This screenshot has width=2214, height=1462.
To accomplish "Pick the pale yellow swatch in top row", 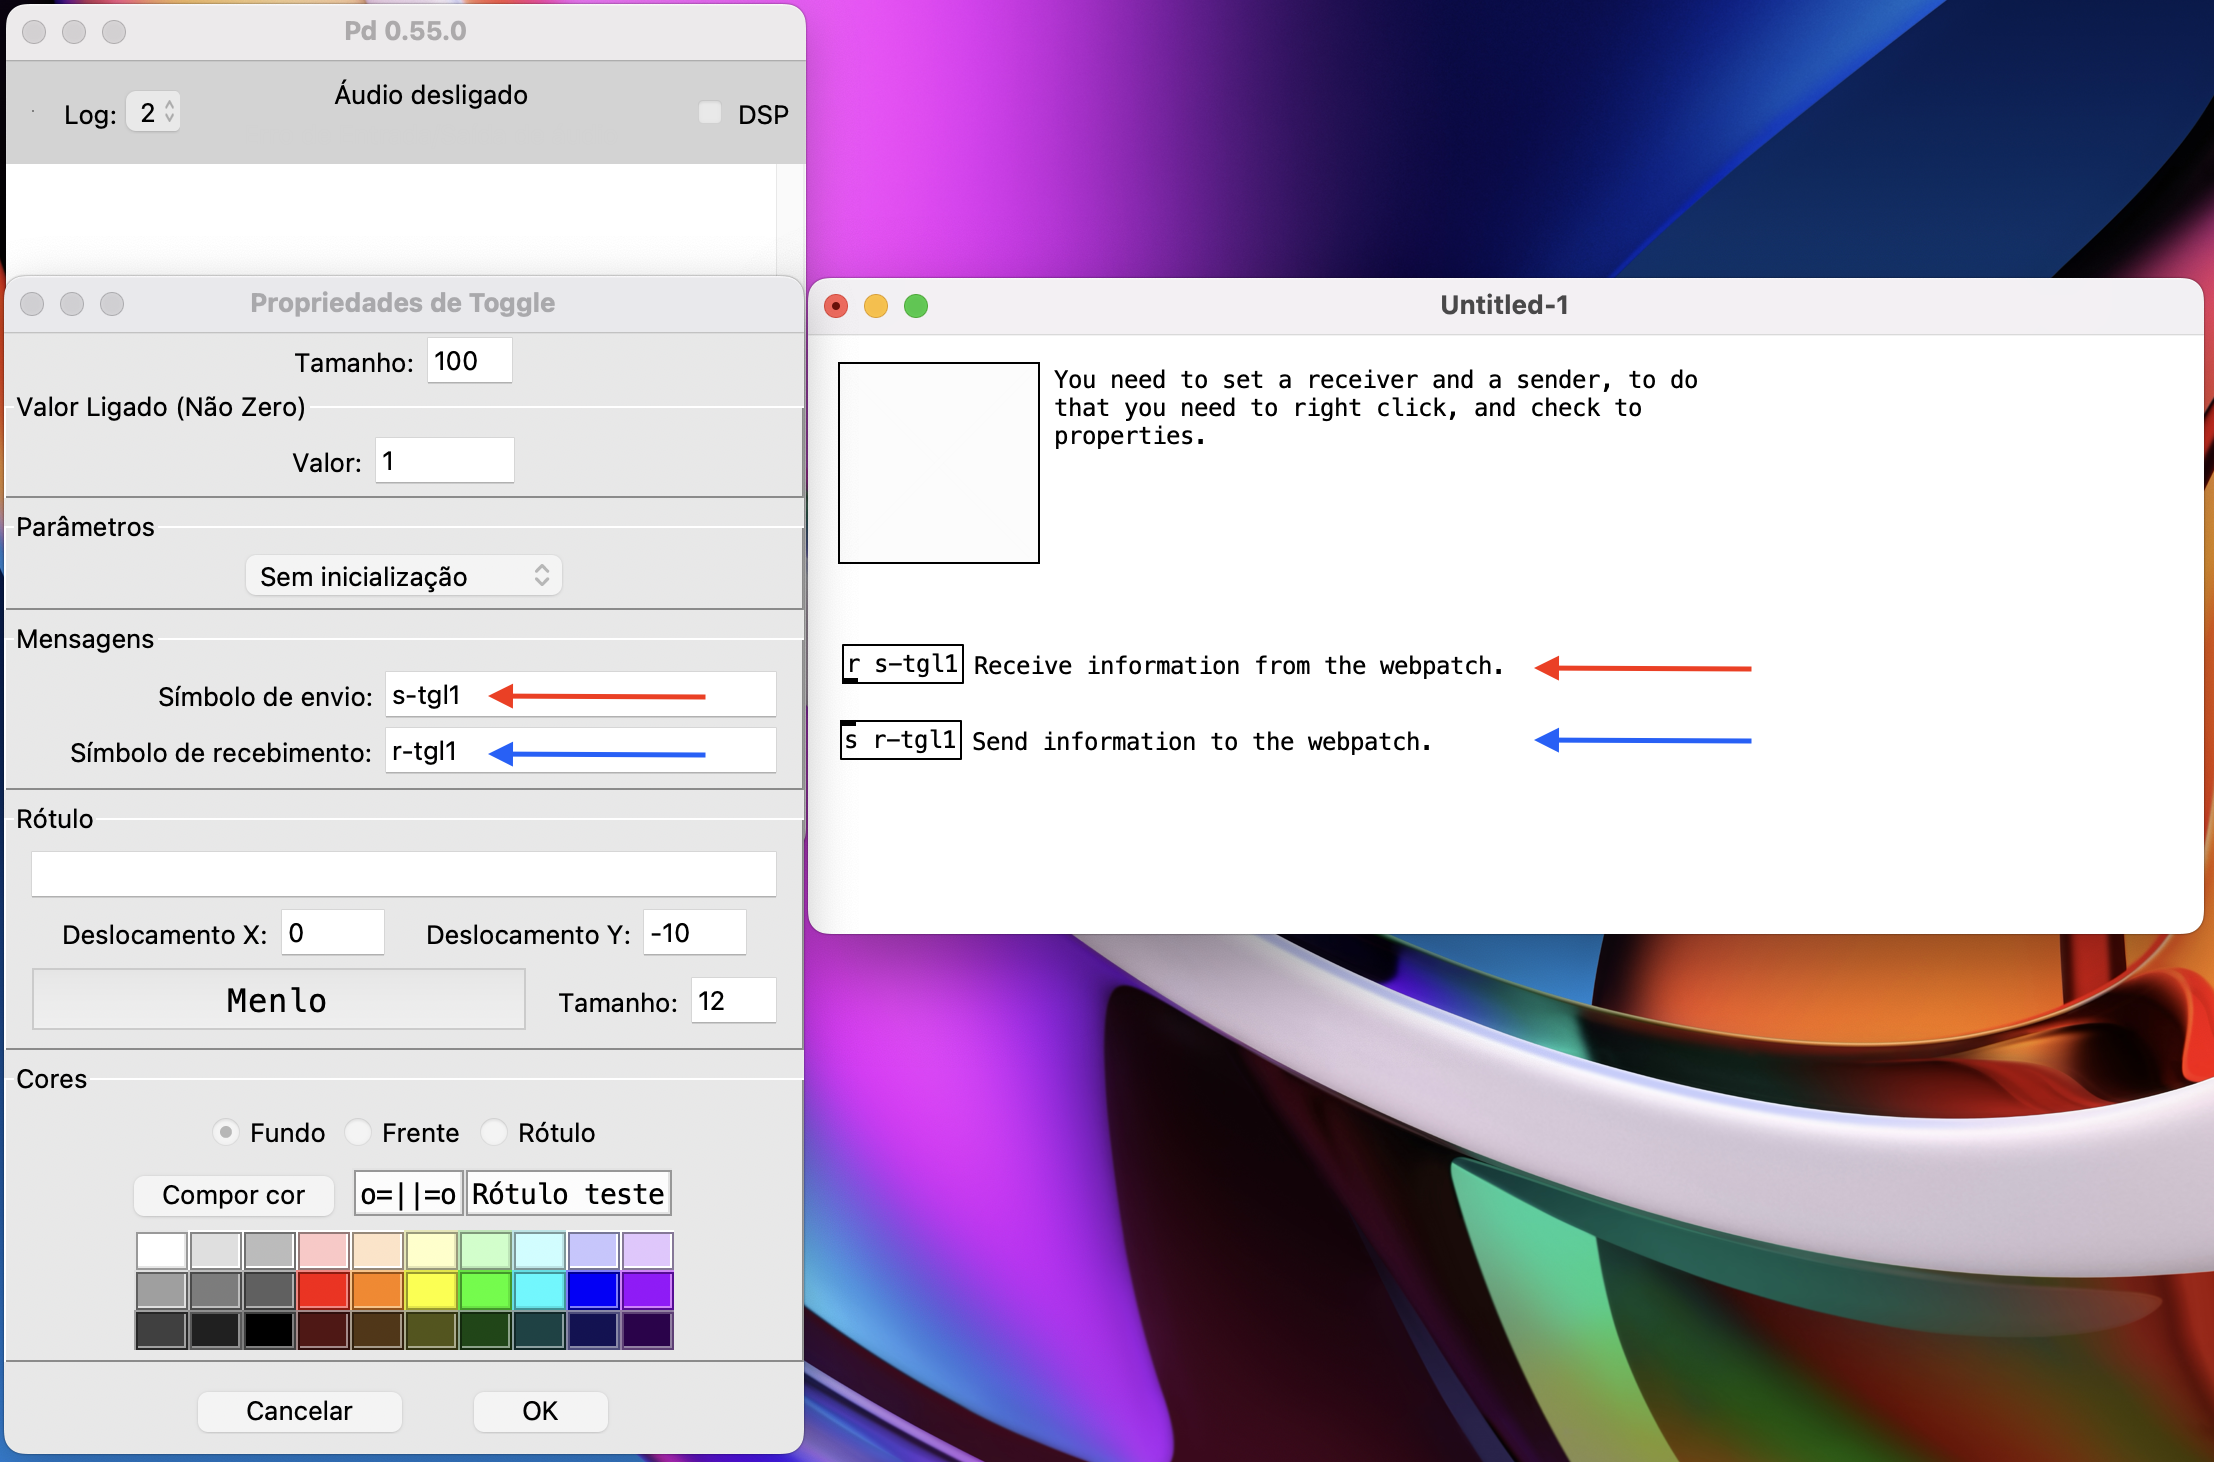I will click(431, 1251).
